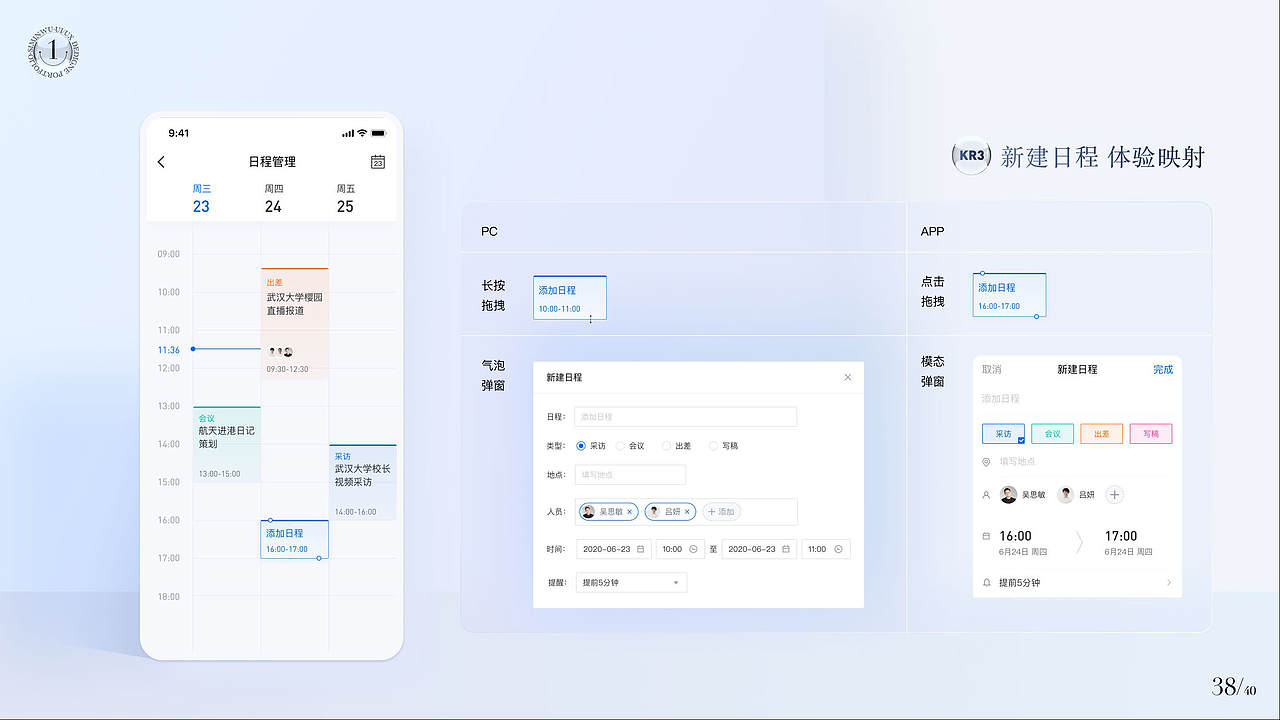Close the 新建日程 PC dialog
Screen dimensions: 1280x720
click(848, 377)
